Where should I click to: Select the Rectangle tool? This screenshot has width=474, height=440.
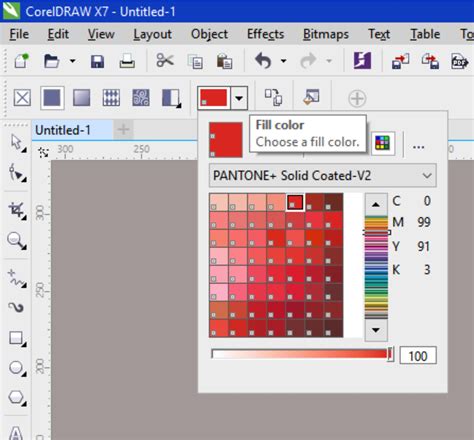coord(17,338)
